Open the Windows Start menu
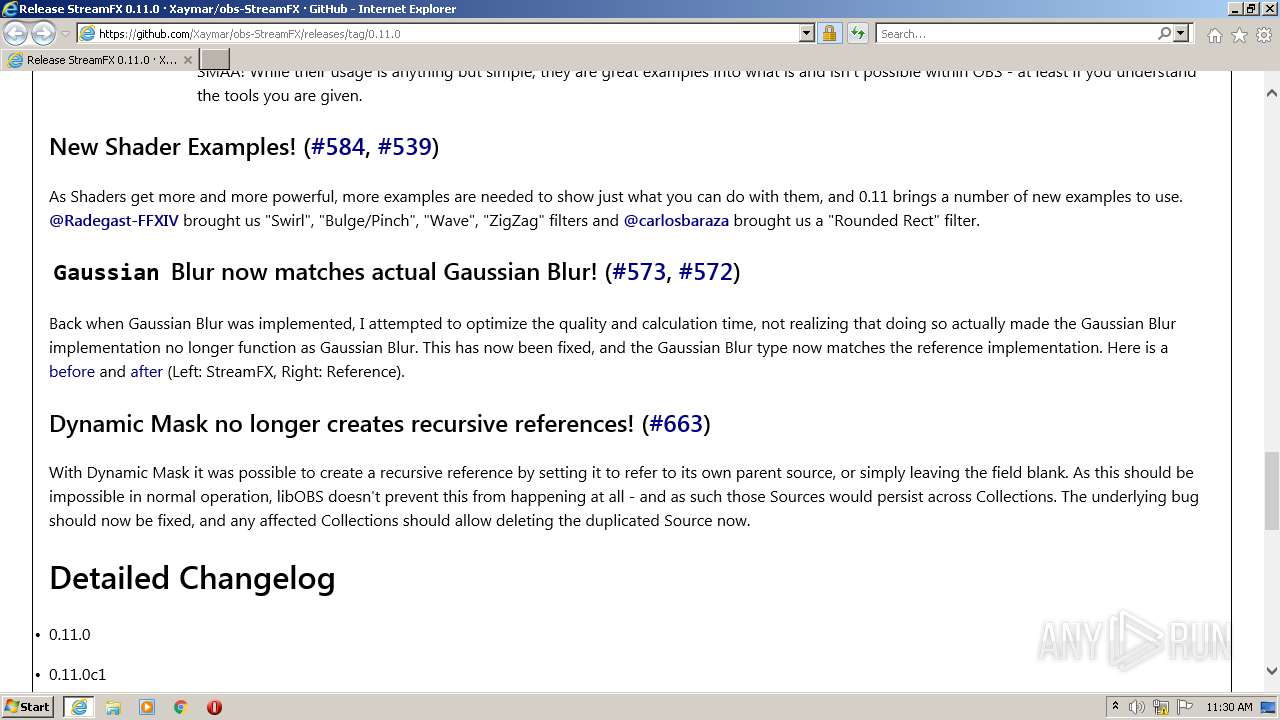Viewport: 1280px width, 720px height. (28, 707)
